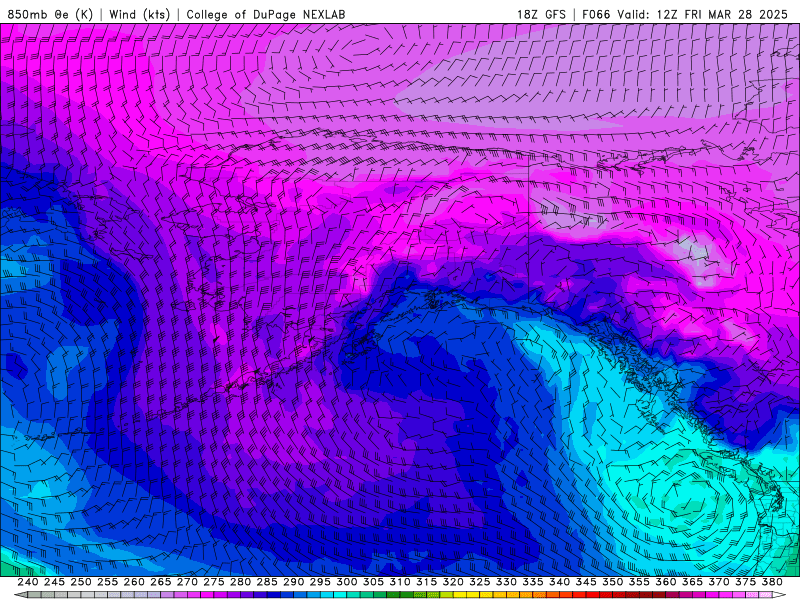Click the 275 value on the color scale

pyautogui.click(x=214, y=582)
